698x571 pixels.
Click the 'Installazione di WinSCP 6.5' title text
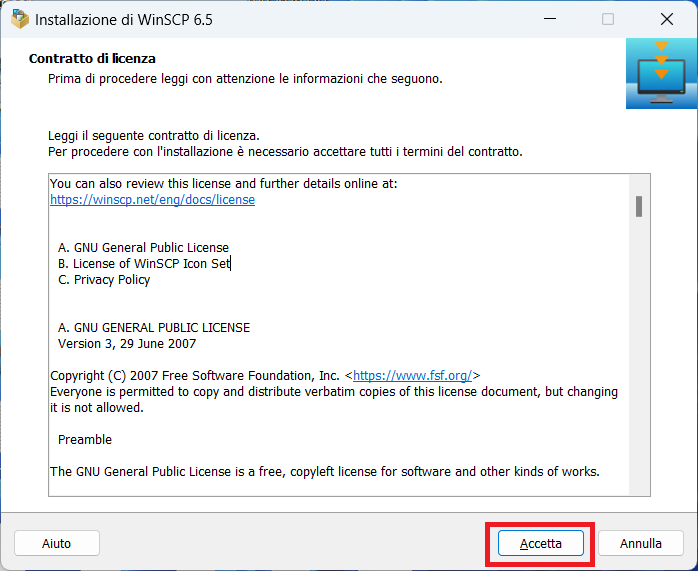[x=123, y=19]
